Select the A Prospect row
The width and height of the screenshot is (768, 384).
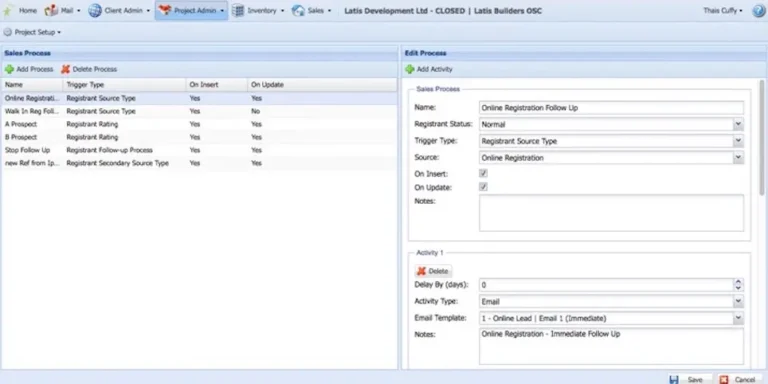199,124
